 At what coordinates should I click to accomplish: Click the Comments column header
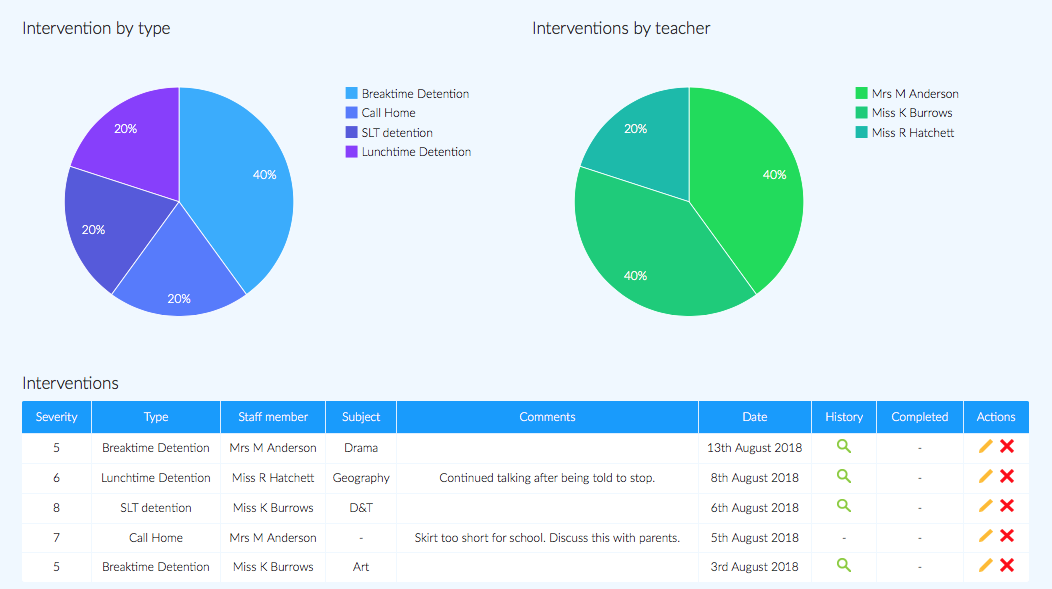547,417
